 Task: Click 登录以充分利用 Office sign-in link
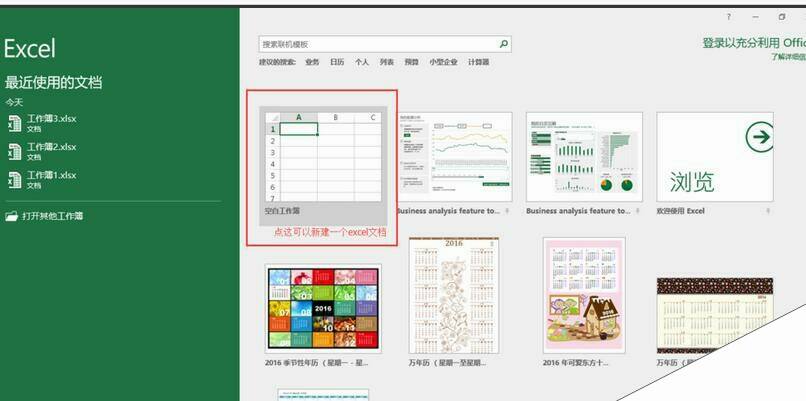click(754, 43)
